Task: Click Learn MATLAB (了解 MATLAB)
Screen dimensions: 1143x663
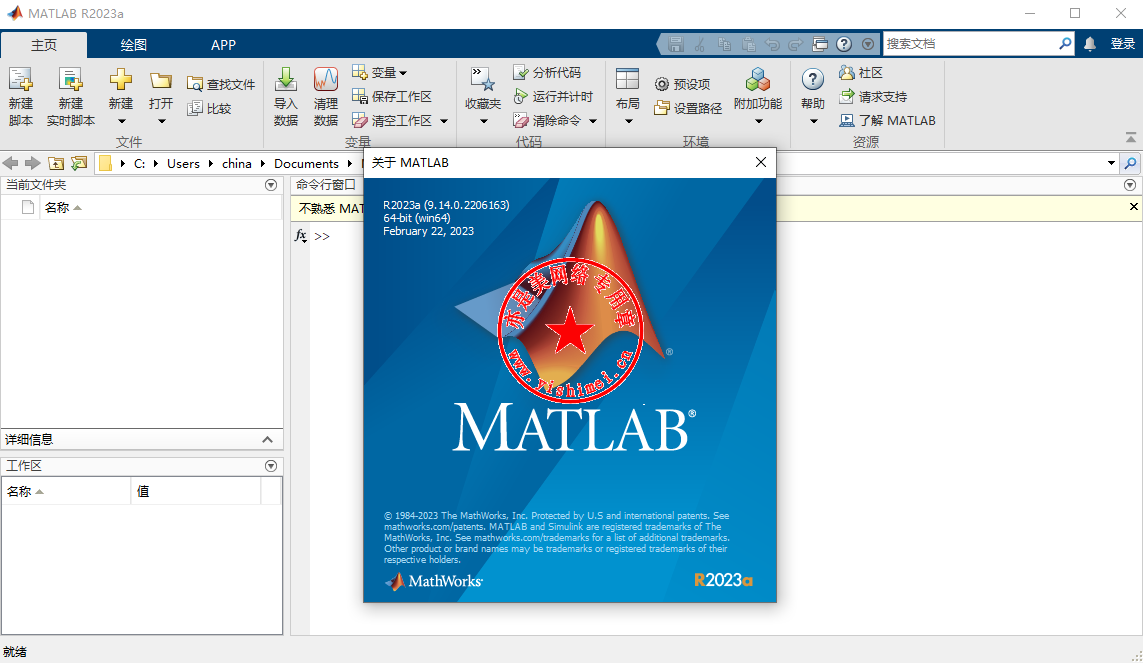Action: click(x=887, y=120)
